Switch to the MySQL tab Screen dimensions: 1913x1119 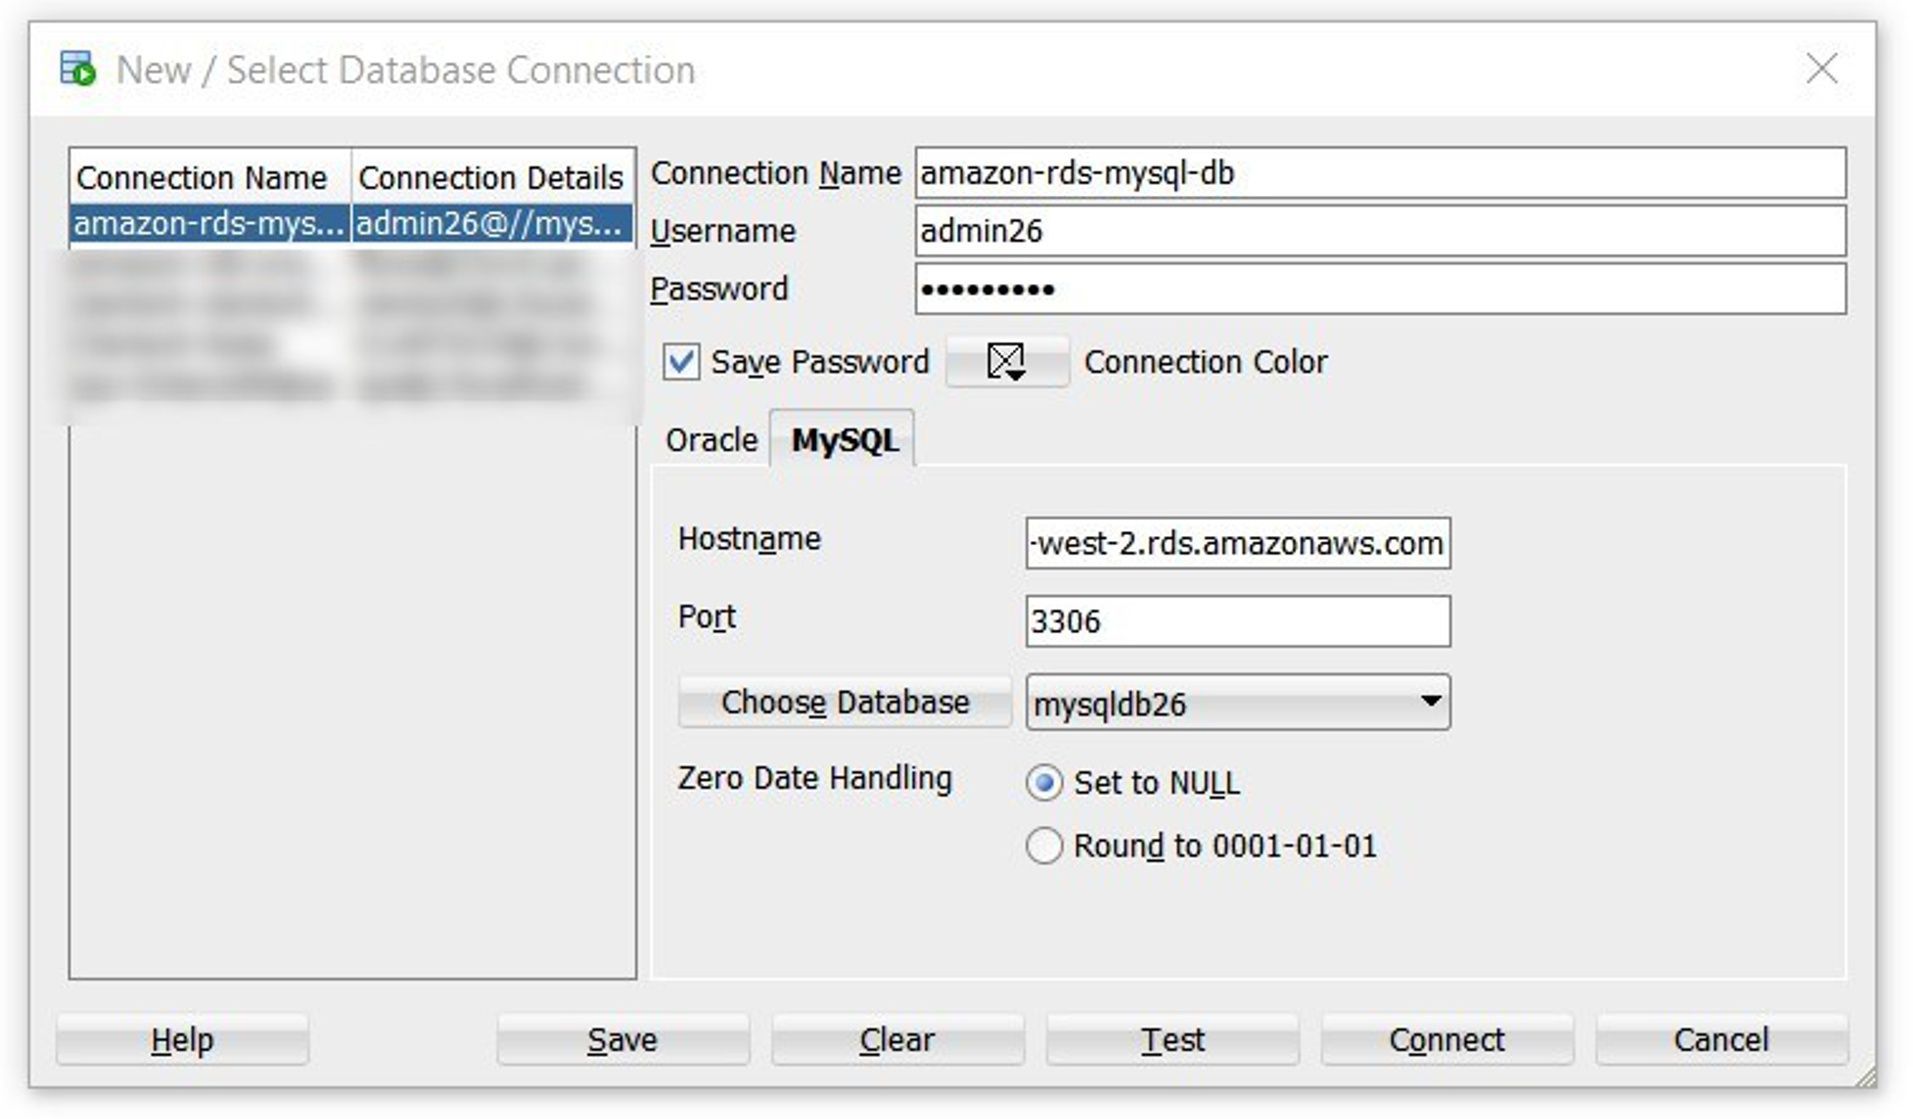[843, 440]
